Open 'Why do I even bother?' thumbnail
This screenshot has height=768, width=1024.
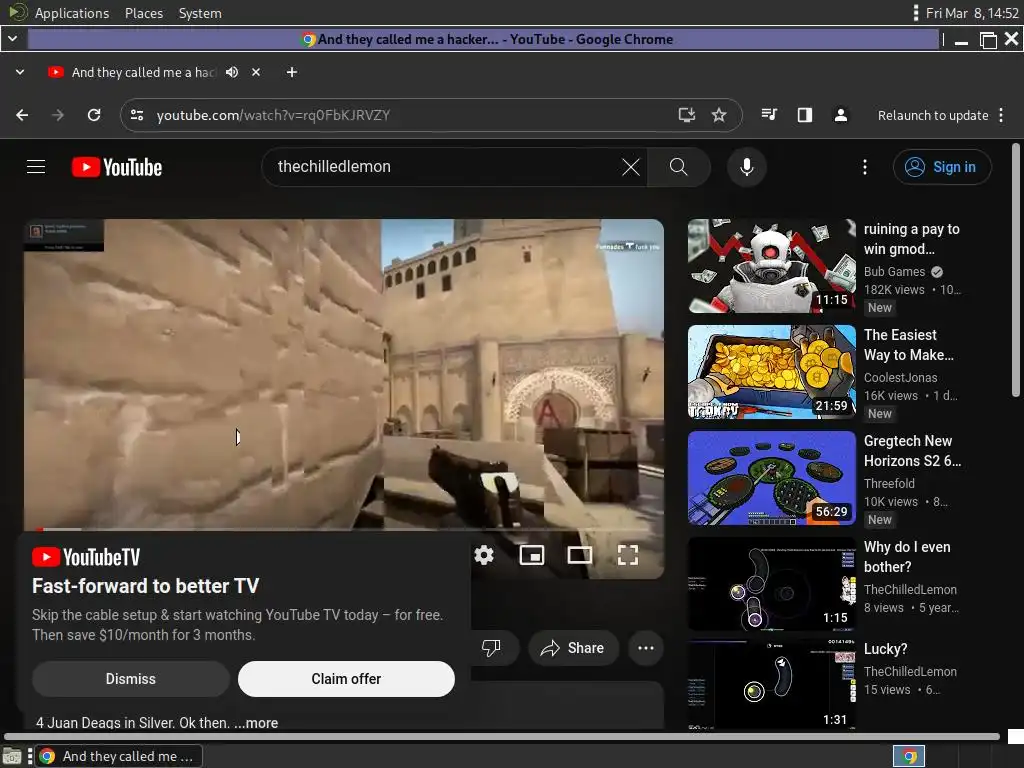pos(771,584)
